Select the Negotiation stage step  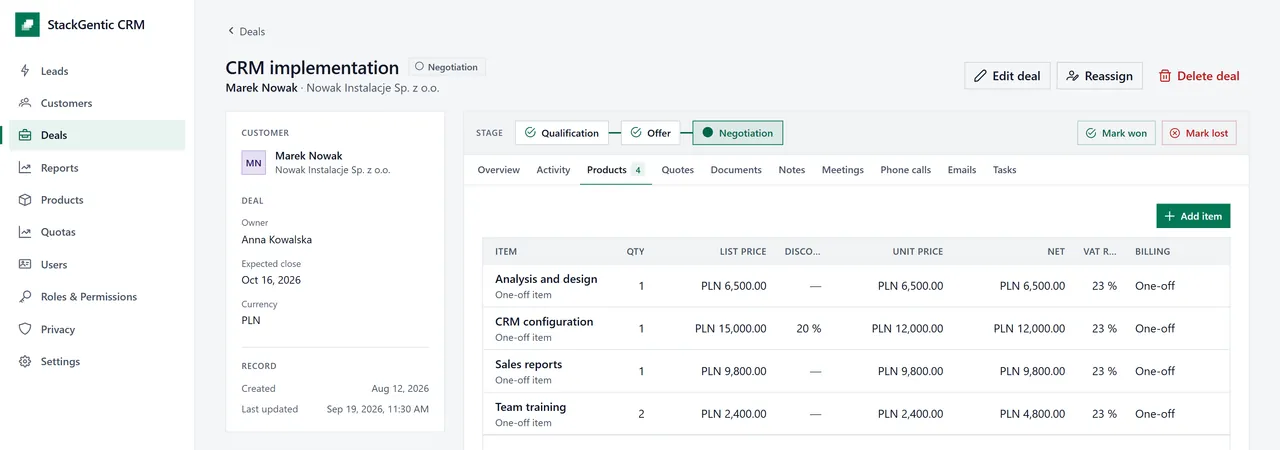coord(738,133)
